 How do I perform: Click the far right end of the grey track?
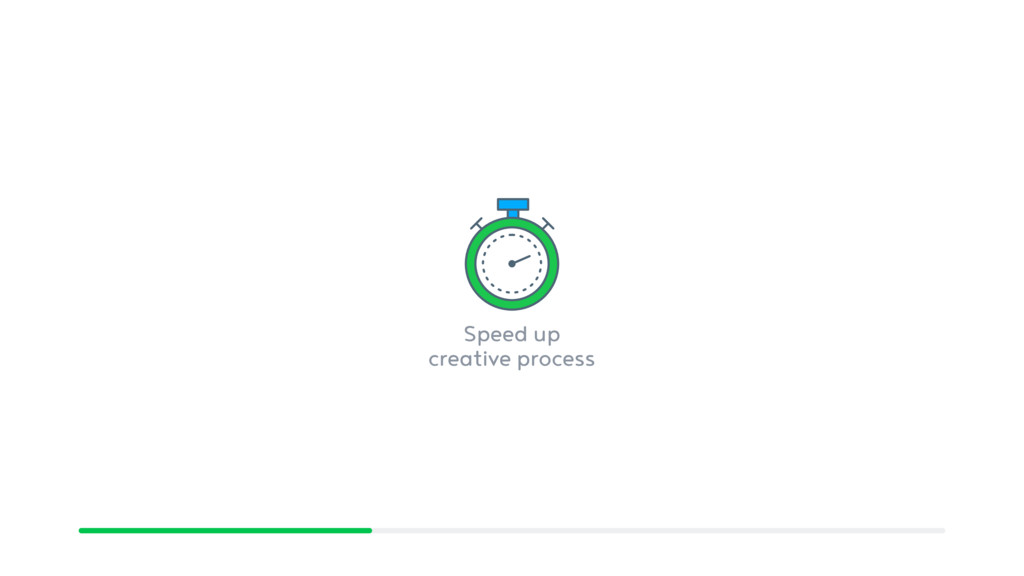pos(942,530)
